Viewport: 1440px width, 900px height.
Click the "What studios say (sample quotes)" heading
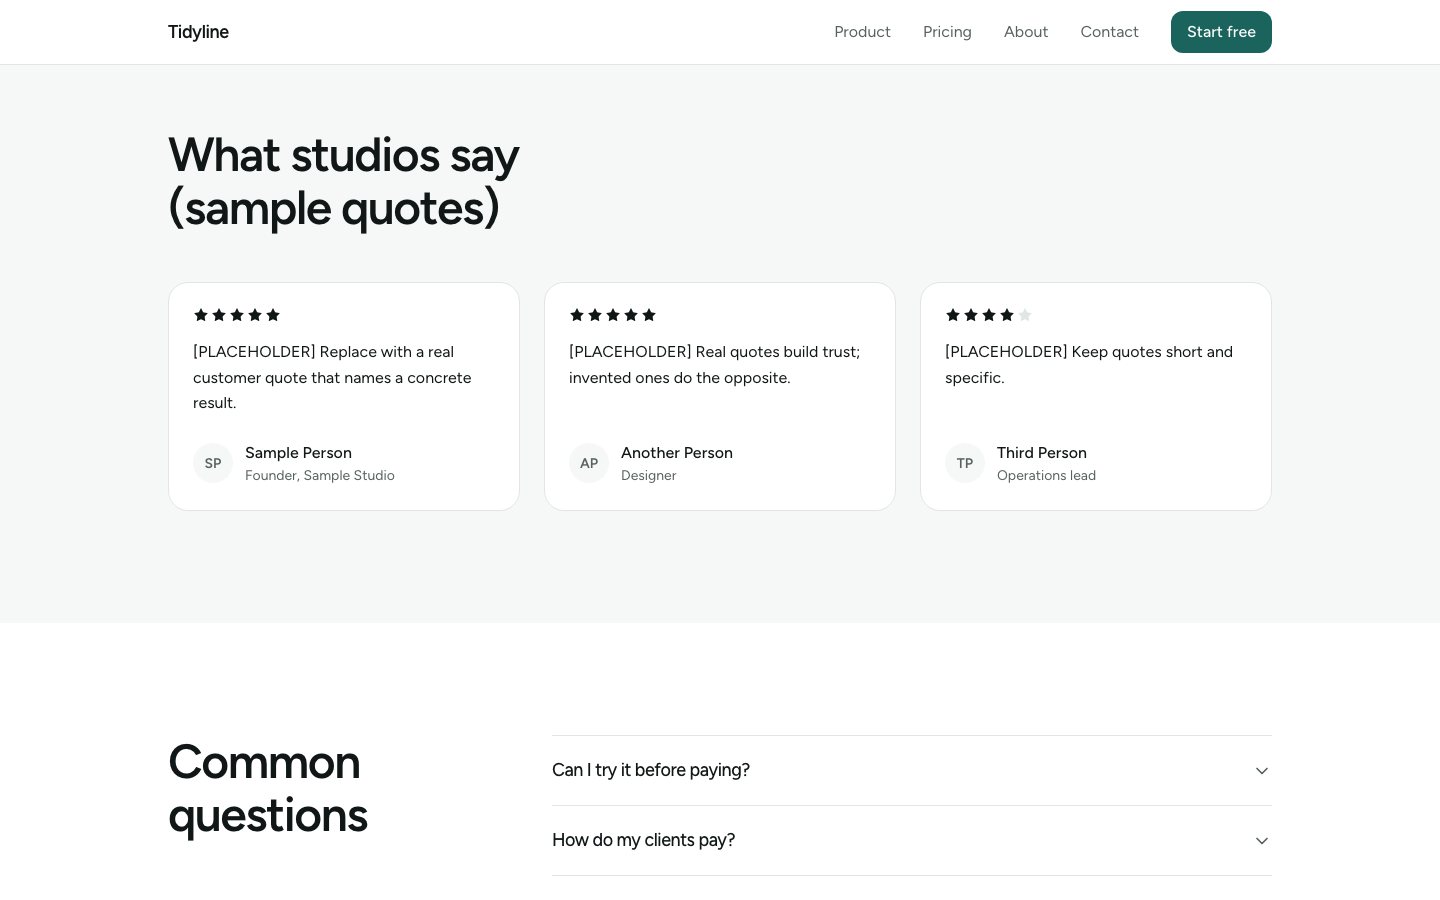pos(344,182)
